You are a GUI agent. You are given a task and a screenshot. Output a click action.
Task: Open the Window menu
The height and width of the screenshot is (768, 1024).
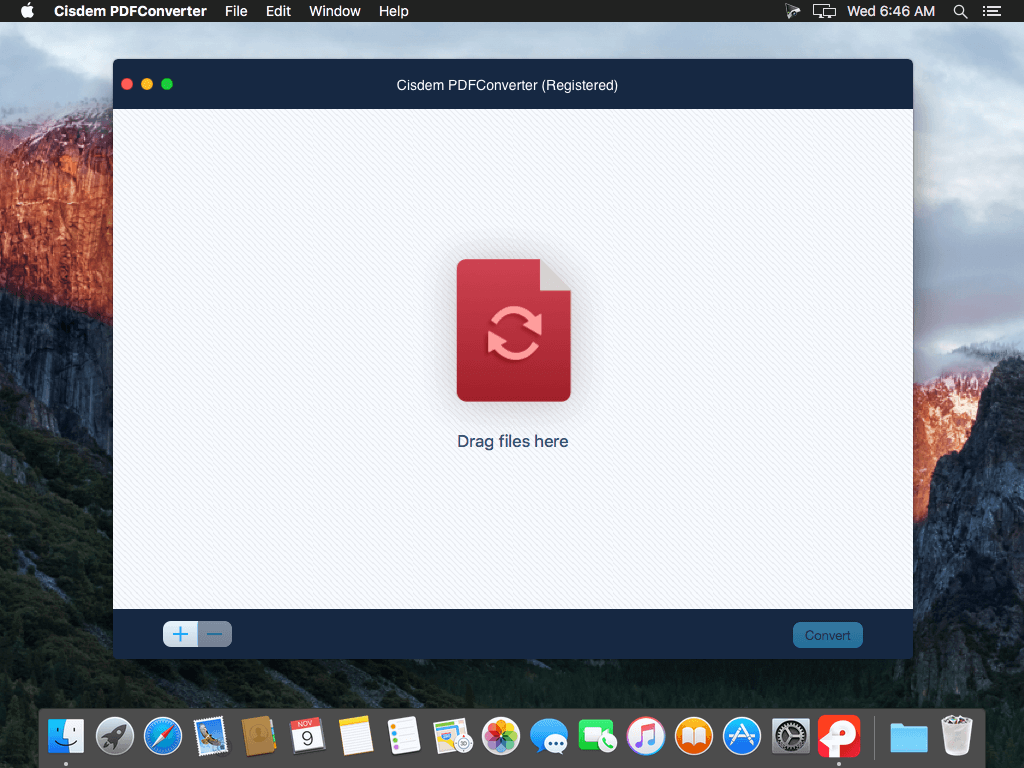[334, 11]
